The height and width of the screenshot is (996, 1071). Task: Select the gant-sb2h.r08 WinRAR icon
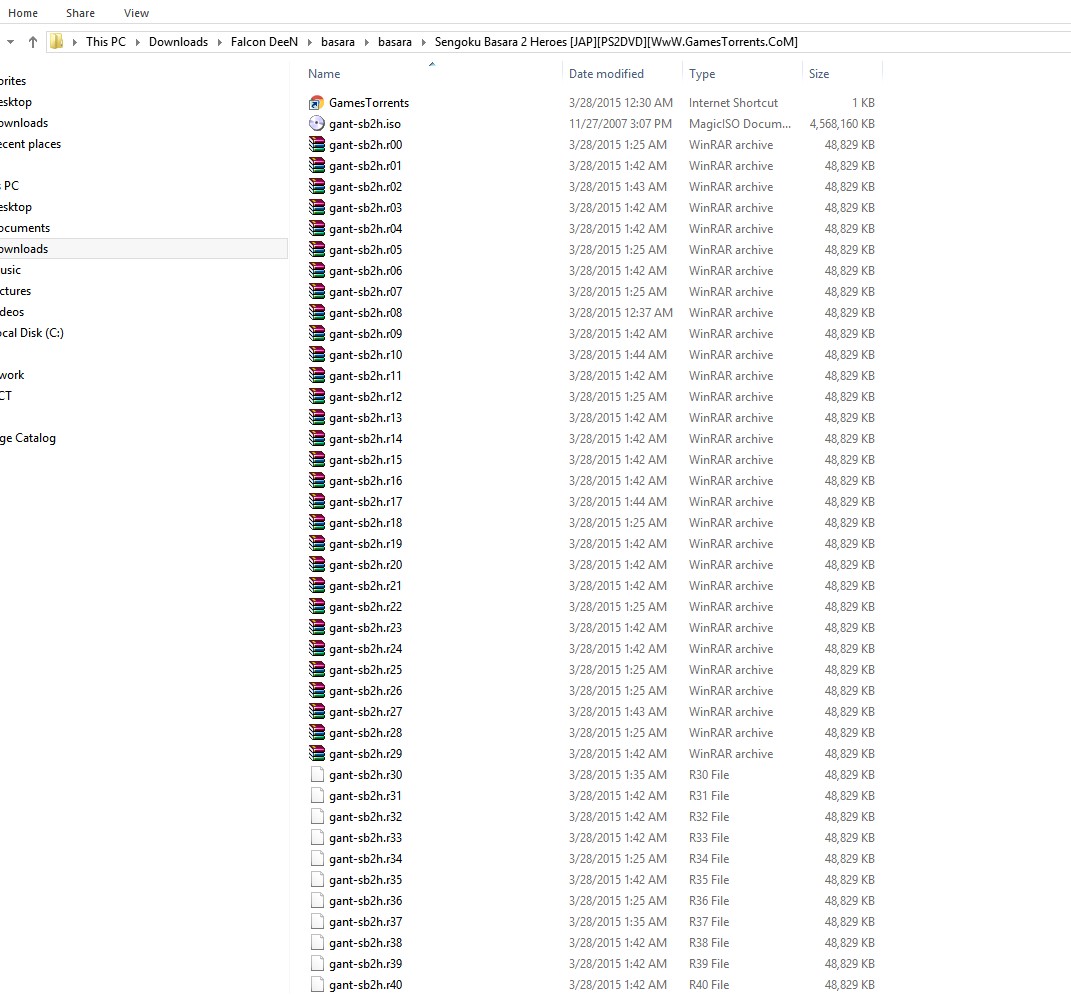[x=316, y=313]
